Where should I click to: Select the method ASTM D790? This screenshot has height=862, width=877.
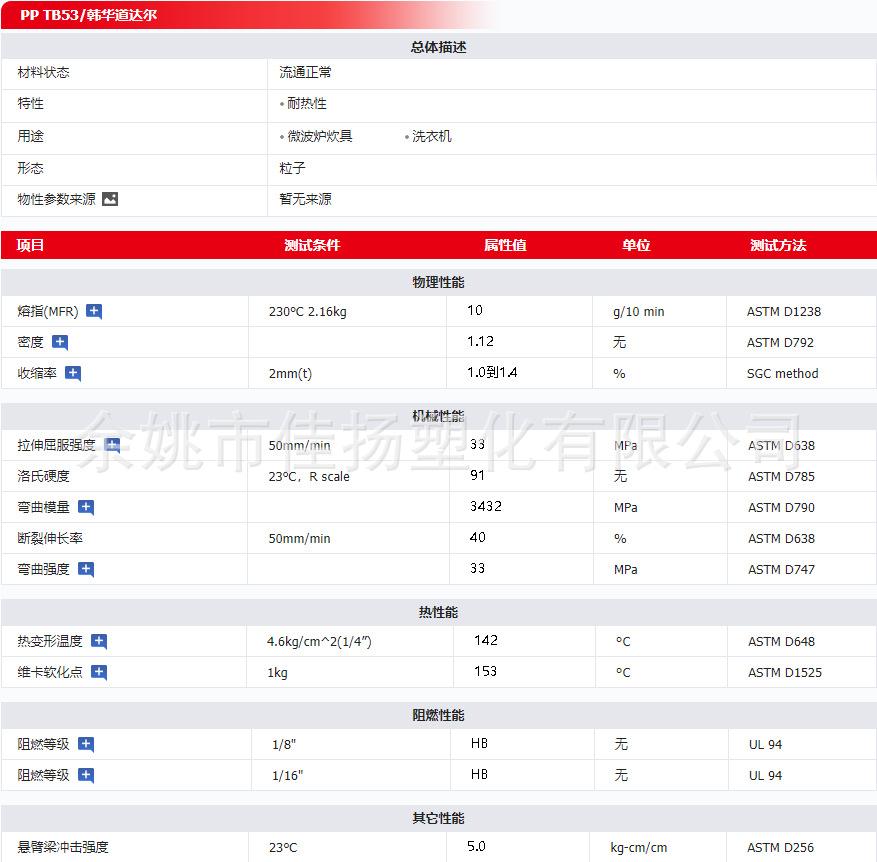click(781, 507)
